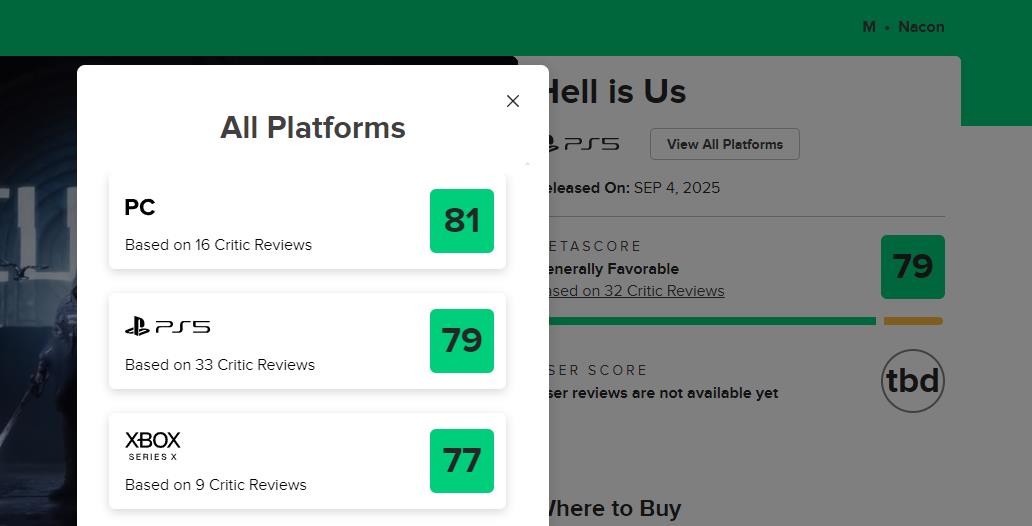Viewport: 1032px width, 526px height.
Task: Click the Based on 9 Critic Reviews text
Action: [x=216, y=485]
